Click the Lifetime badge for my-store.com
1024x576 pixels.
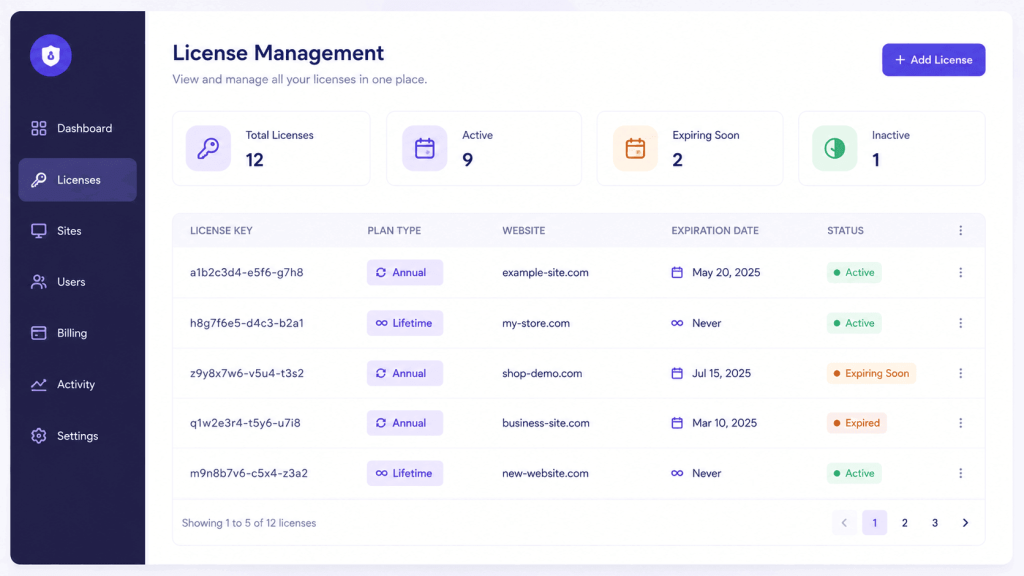pos(405,323)
